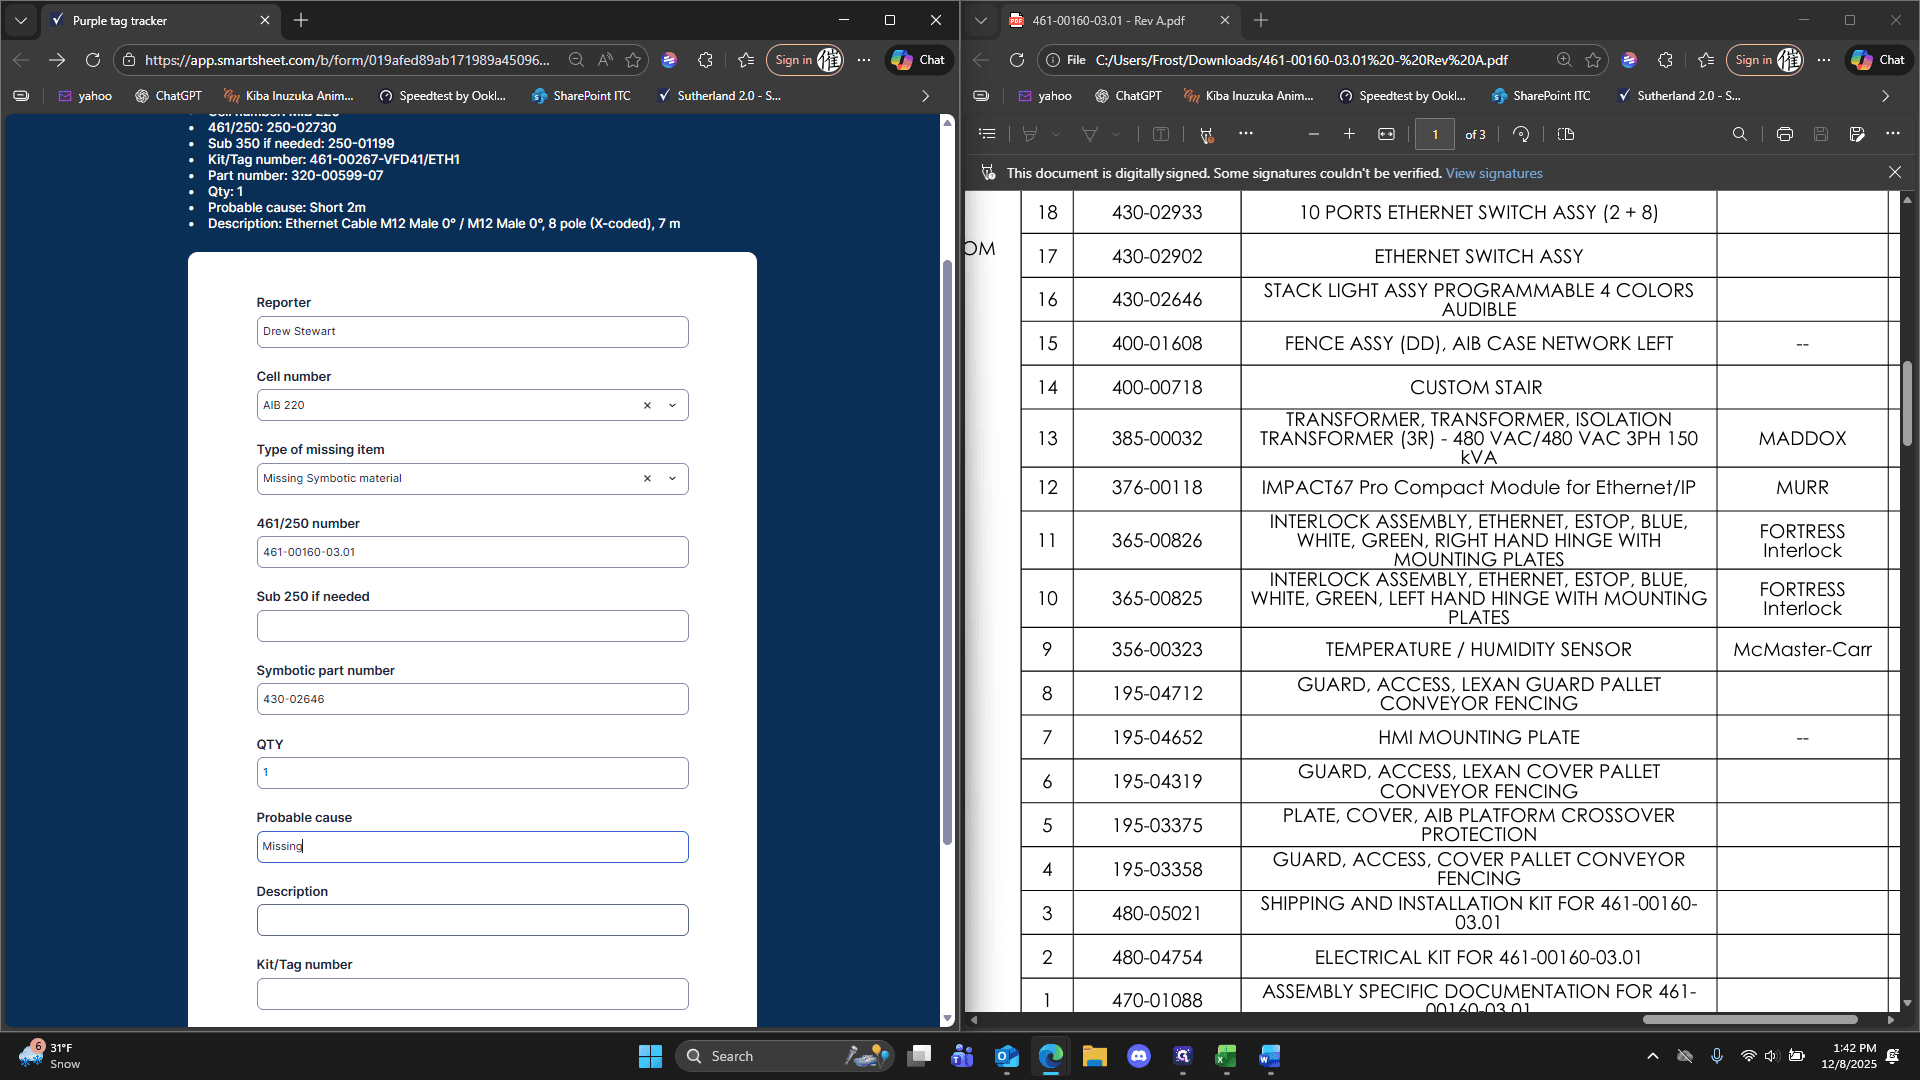Go forward in Smartsheet browser window
This screenshot has width=1920, height=1080.
pyautogui.click(x=57, y=60)
